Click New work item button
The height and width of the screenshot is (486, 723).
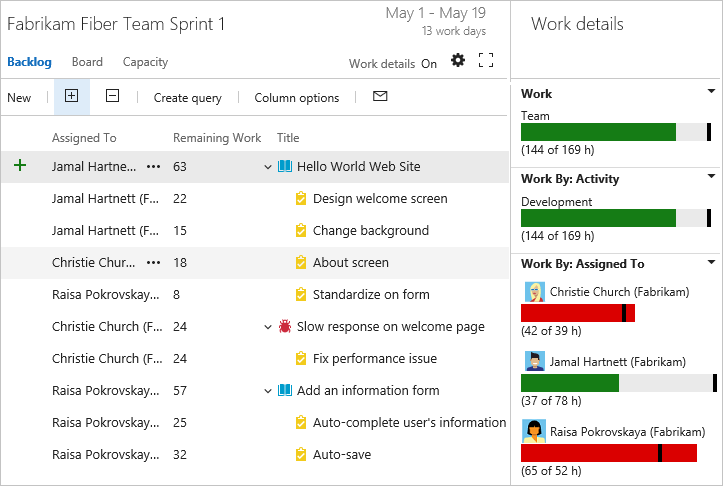19,98
